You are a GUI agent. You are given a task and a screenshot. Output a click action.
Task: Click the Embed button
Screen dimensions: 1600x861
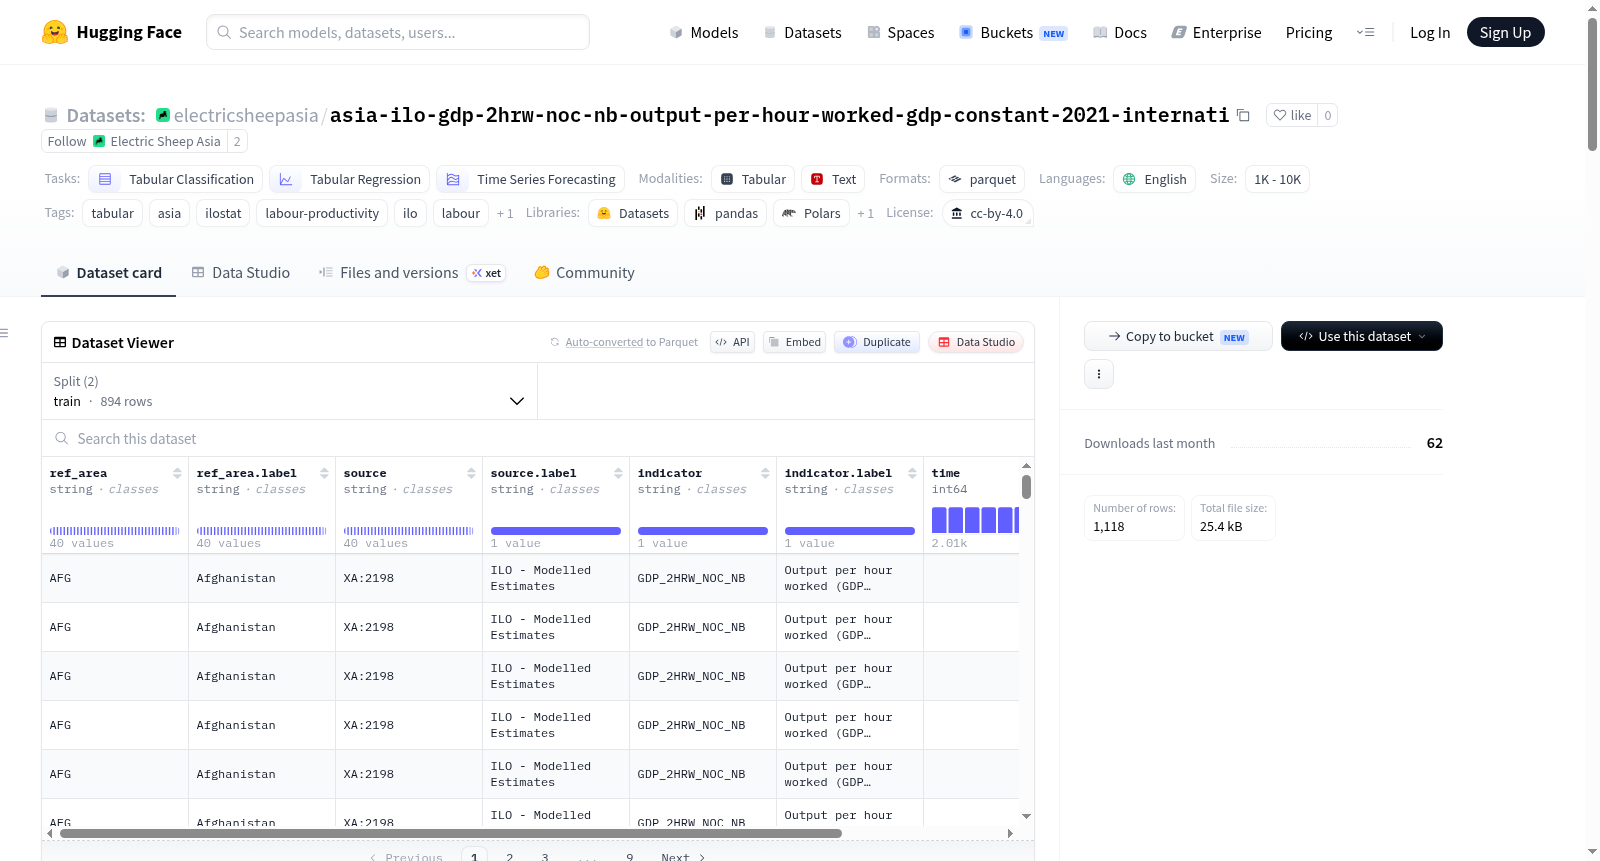(794, 342)
